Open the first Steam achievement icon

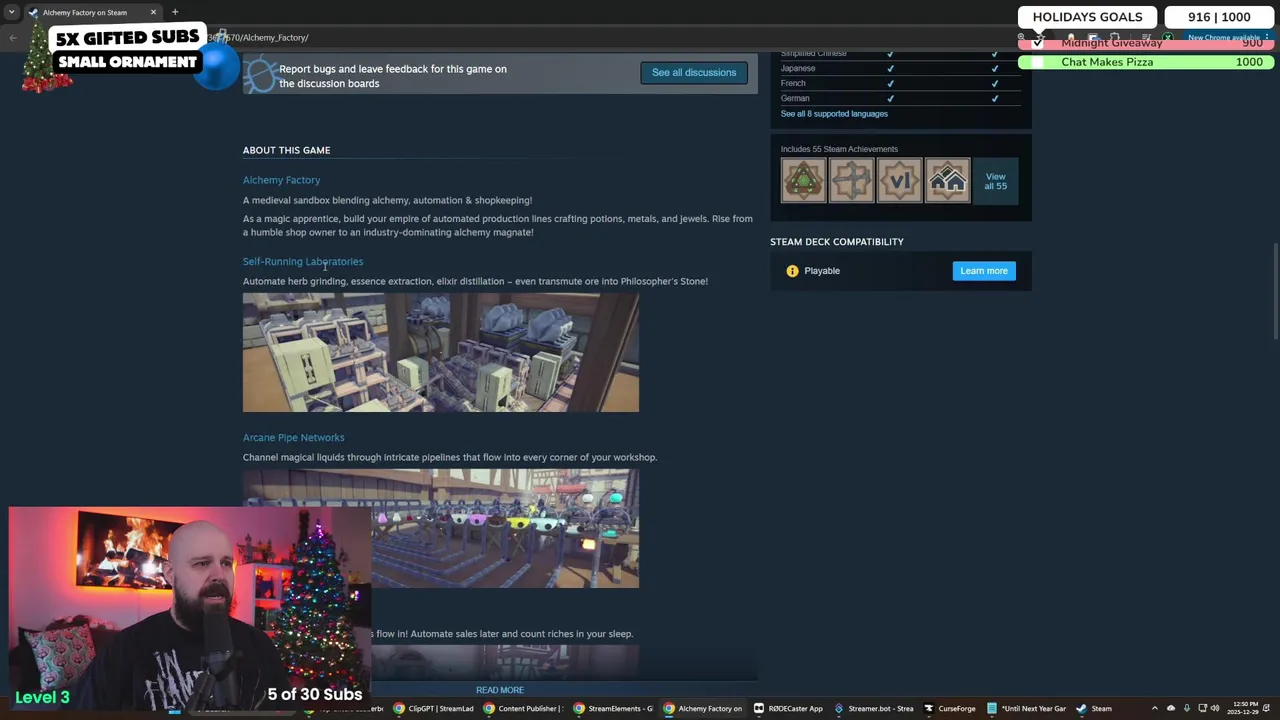coord(803,181)
